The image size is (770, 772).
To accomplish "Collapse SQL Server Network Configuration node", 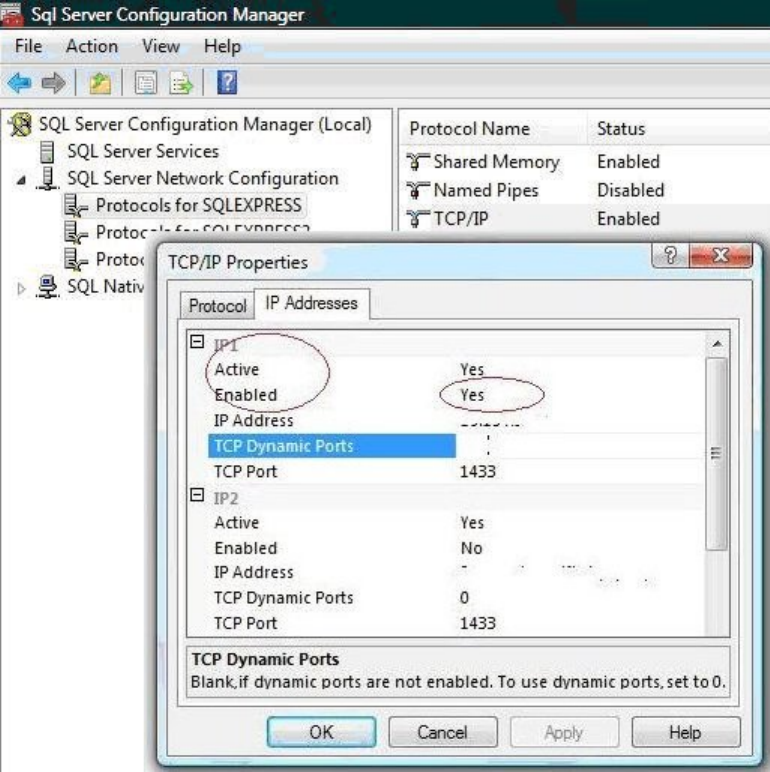I will tap(21, 180).
